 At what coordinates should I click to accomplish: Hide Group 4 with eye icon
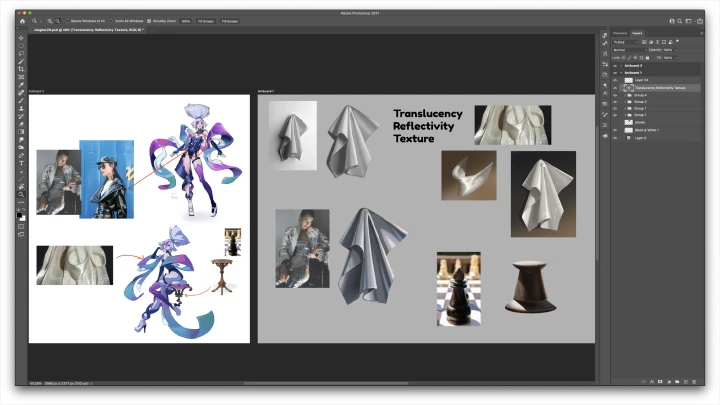[x=615, y=95]
